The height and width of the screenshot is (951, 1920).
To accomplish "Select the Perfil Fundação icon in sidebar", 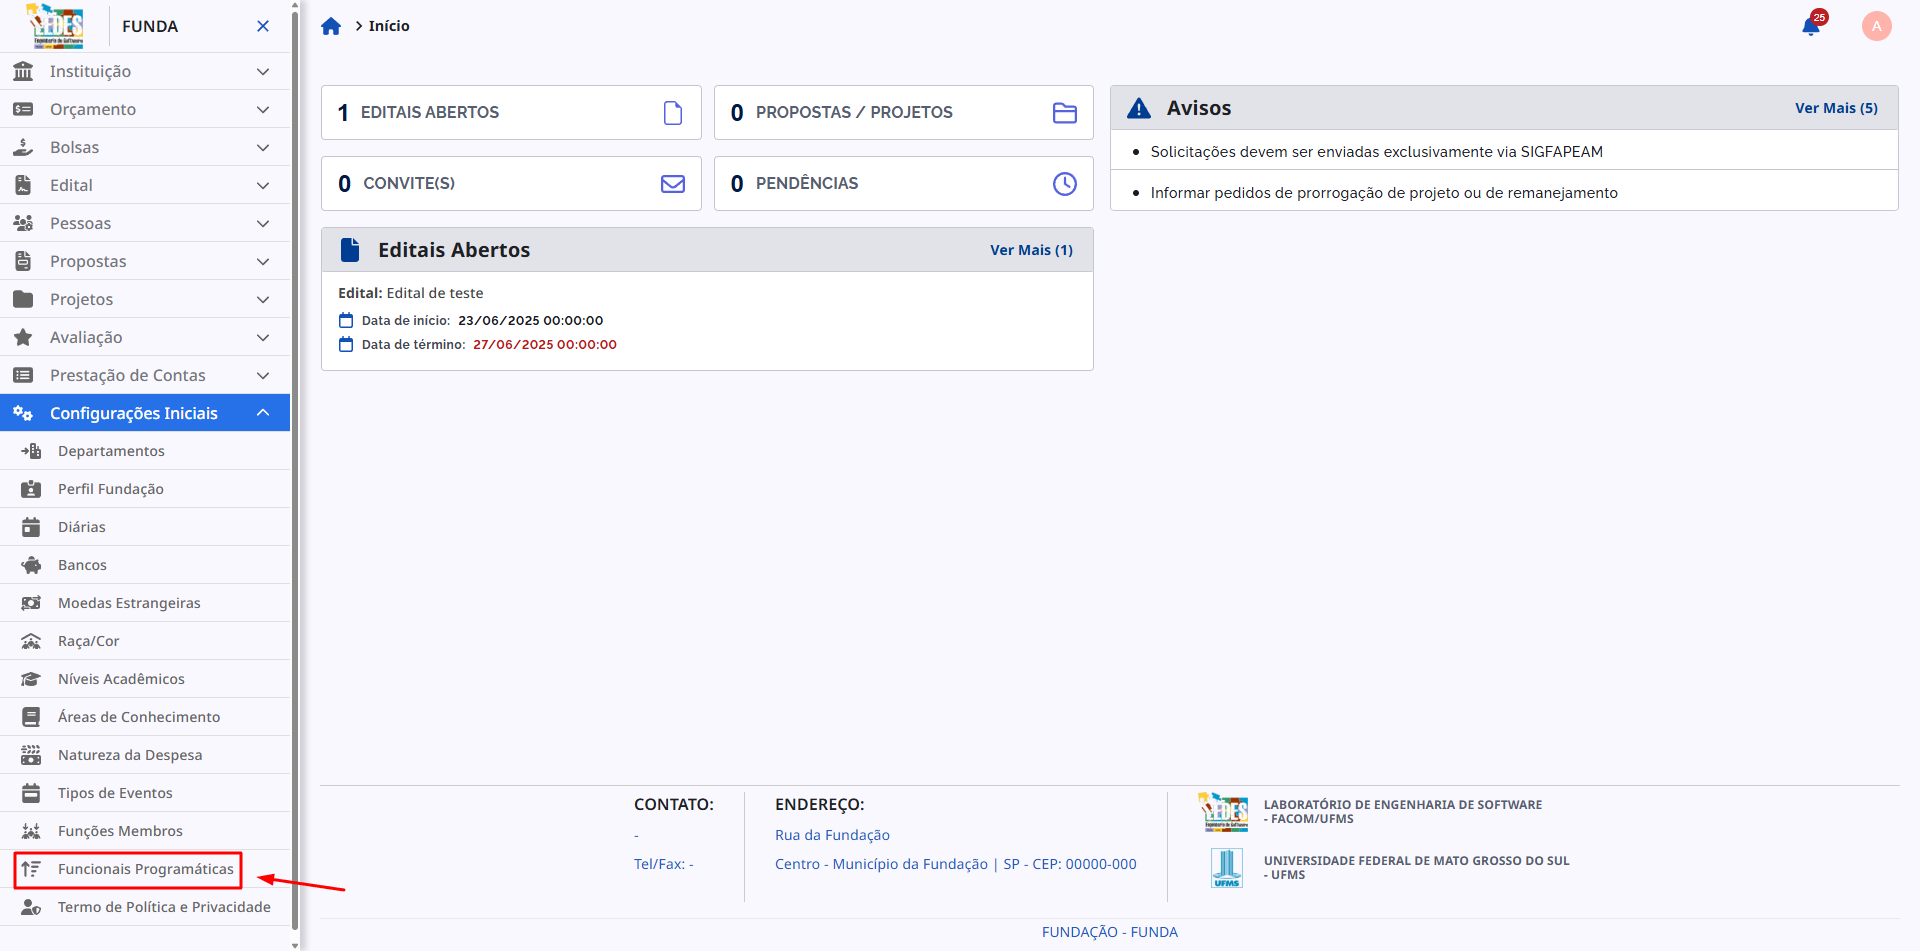I will pyautogui.click(x=30, y=489).
